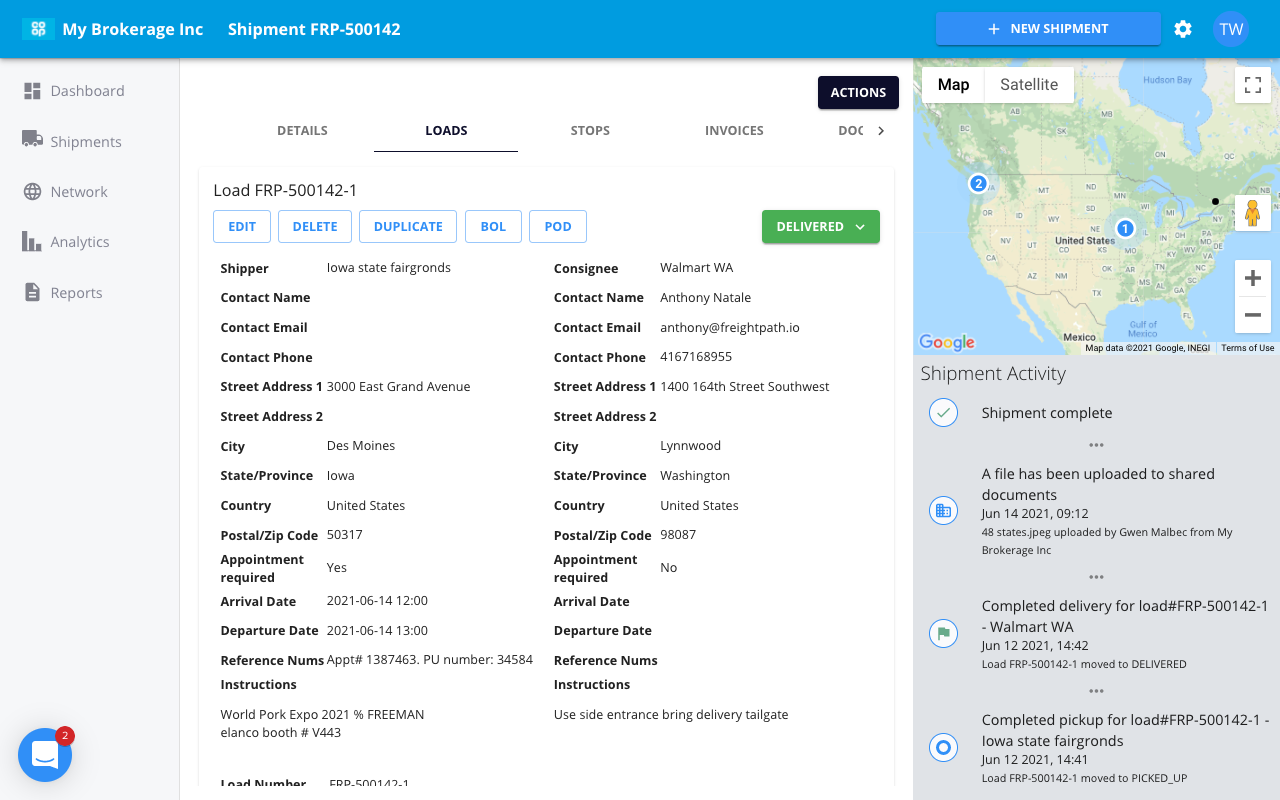Expand the DELIVERED status dropdown

click(820, 227)
